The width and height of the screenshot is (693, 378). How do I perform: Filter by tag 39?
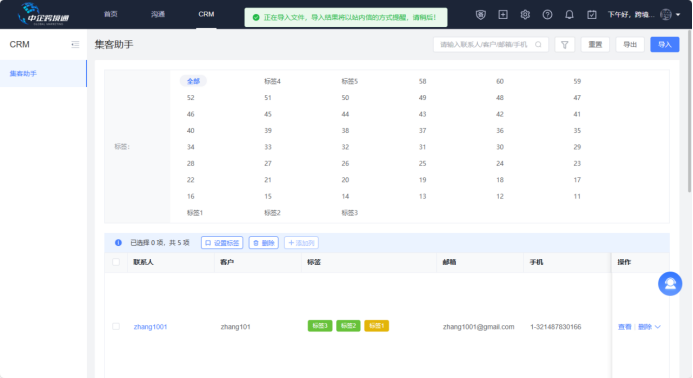point(268,130)
